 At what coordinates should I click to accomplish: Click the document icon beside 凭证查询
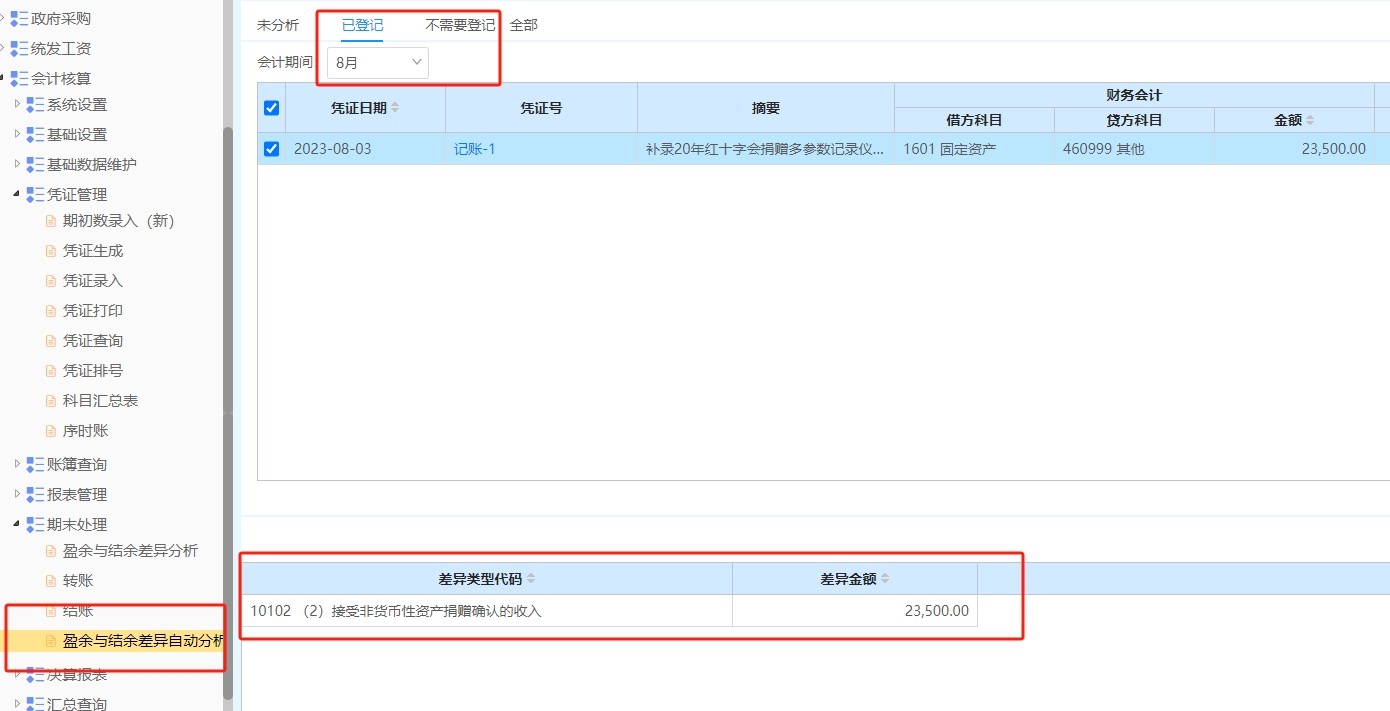click(x=51, y=341)
